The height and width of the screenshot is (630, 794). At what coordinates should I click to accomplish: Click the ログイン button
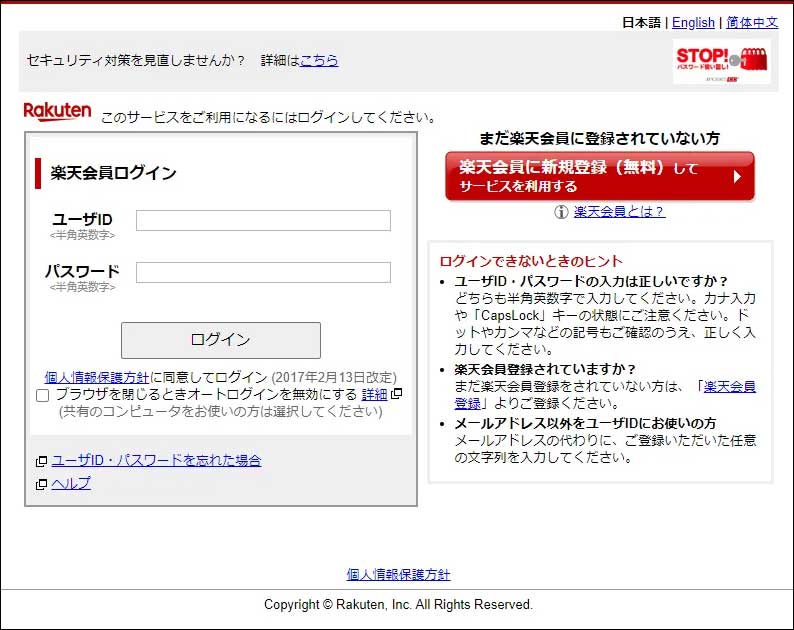click(221, 340)
